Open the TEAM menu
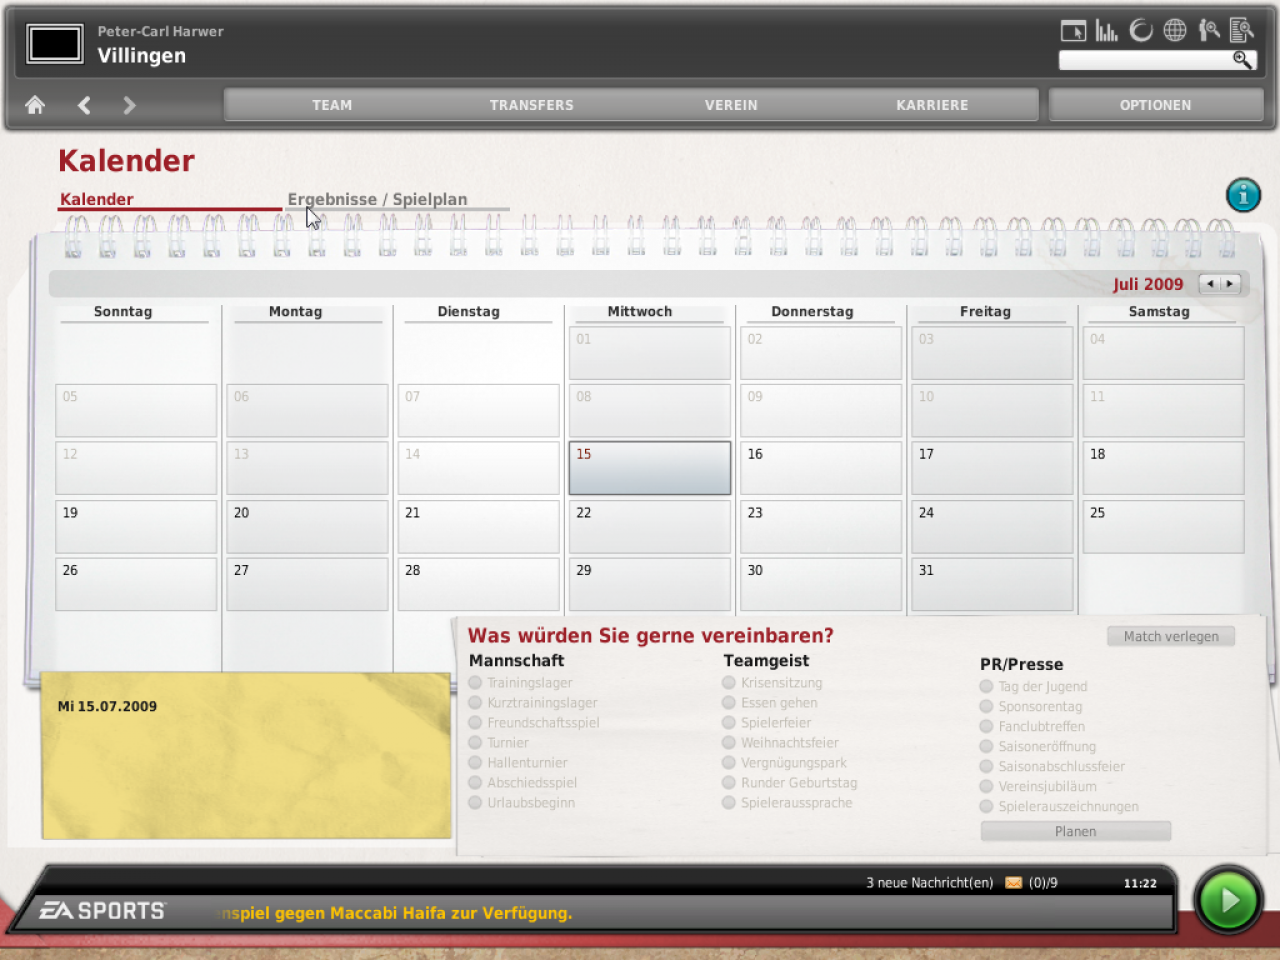The width and height of the screenshot is (1280, 960). point(332,105)
